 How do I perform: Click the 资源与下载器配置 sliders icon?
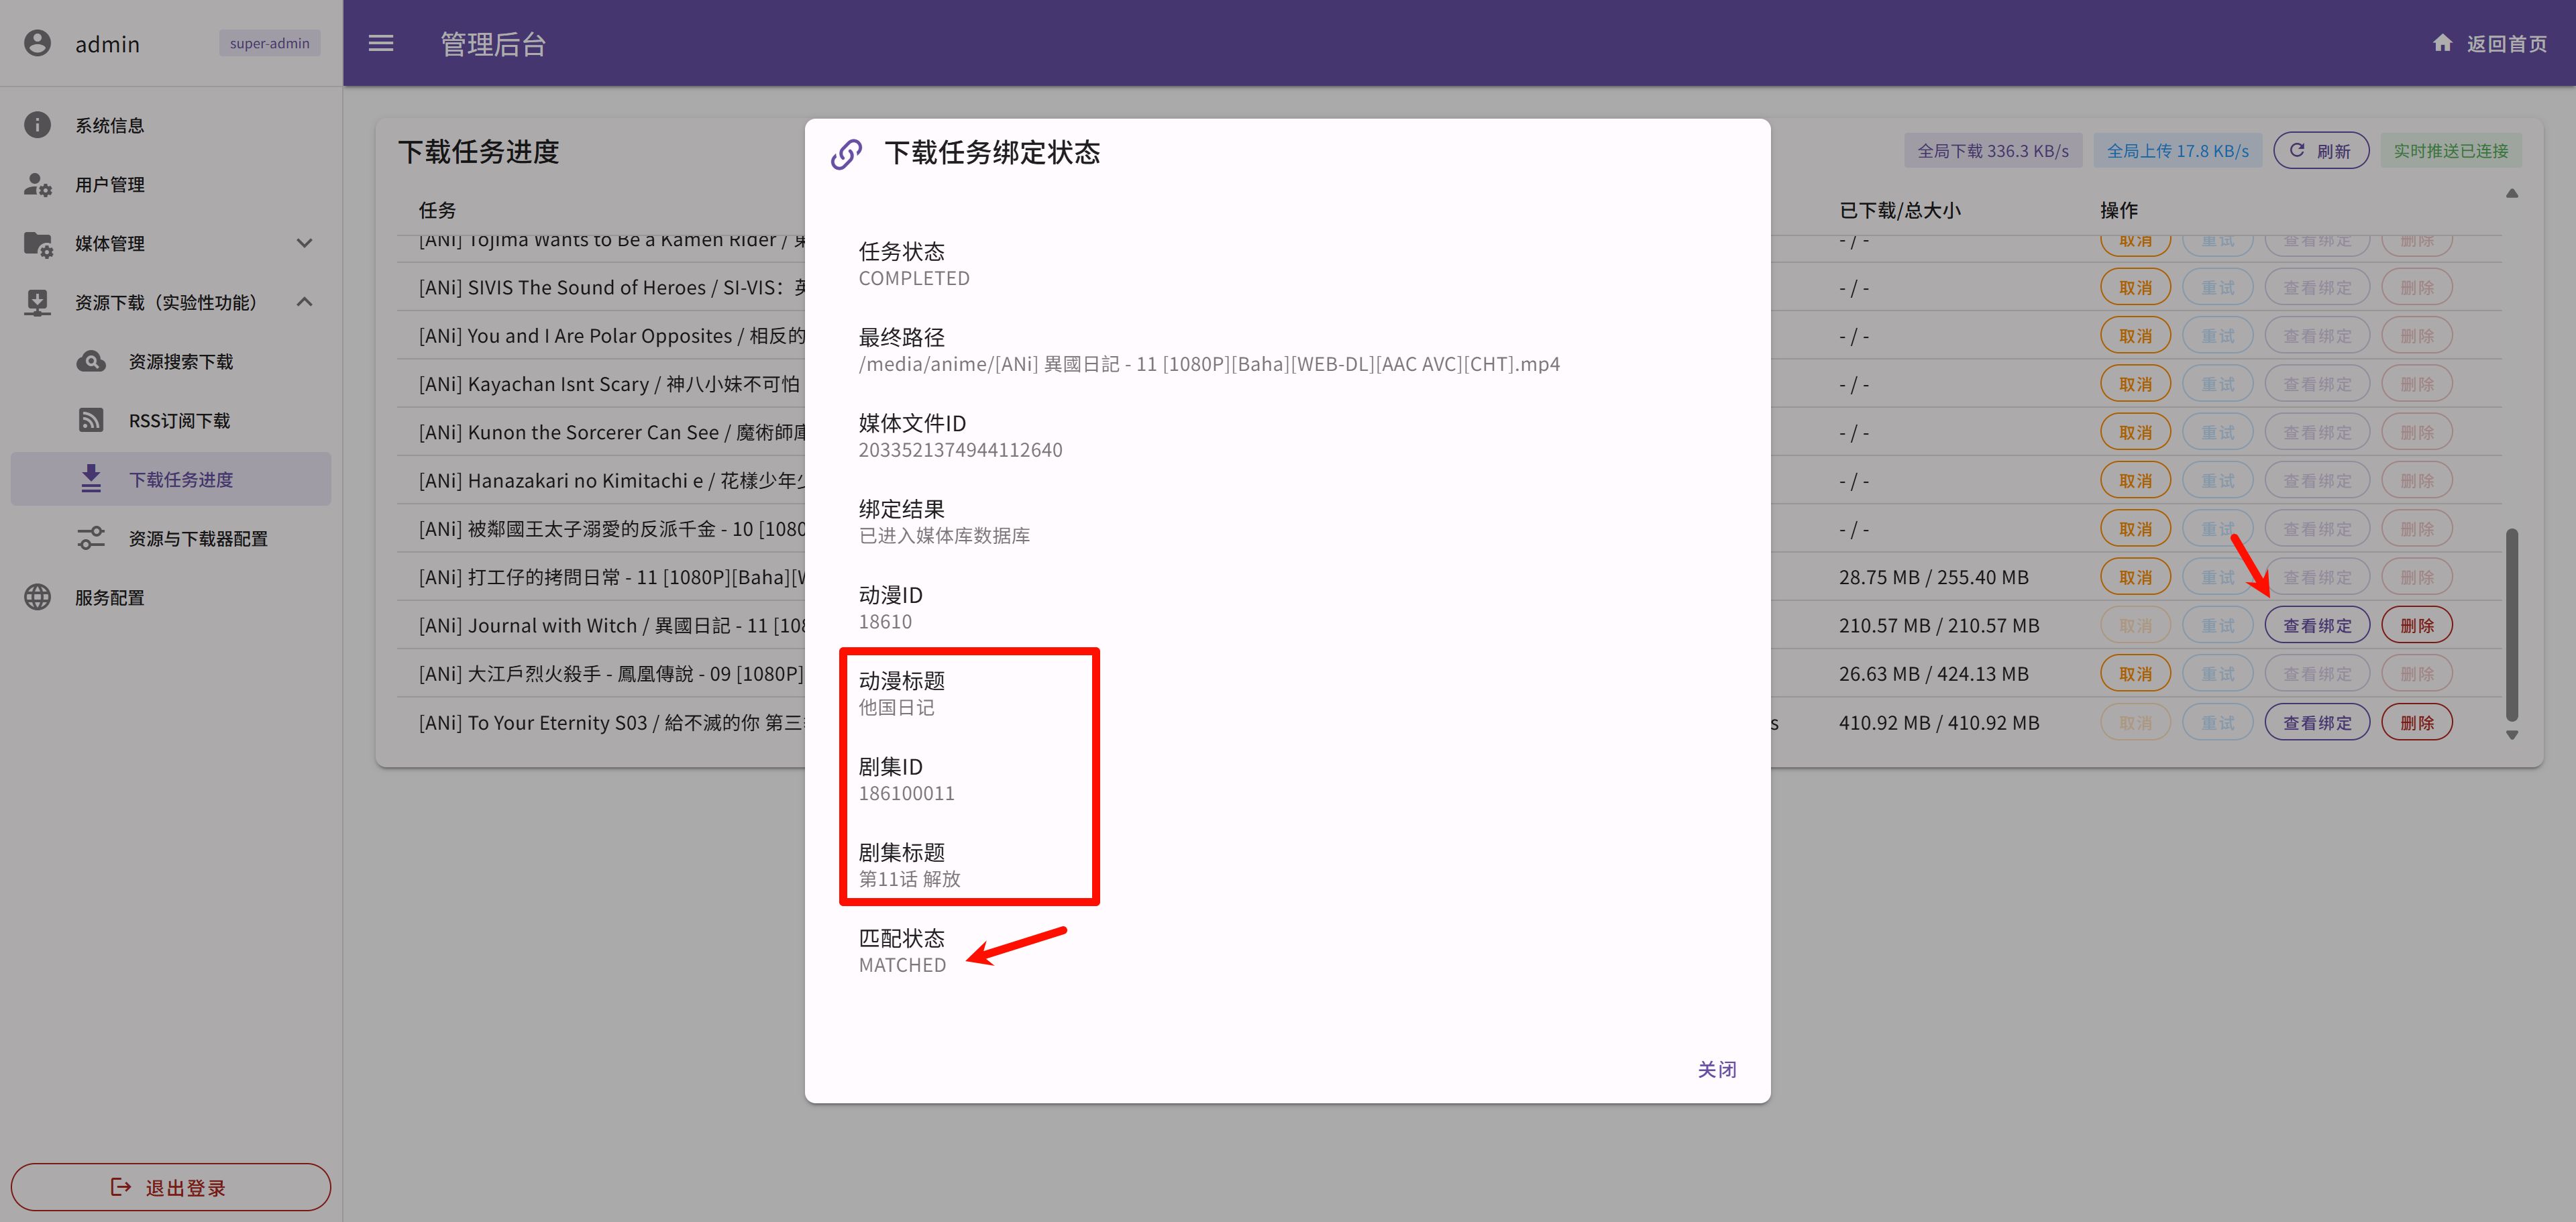coord(91,538)
